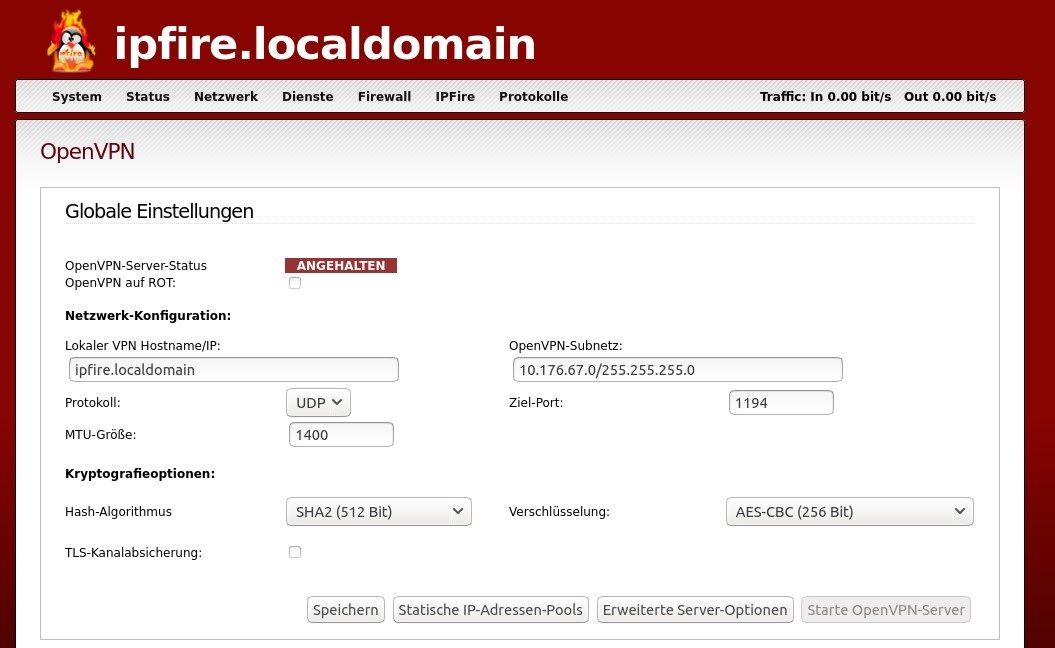Open Statische IP-Adressen-Pools
The height and width of the screenshot is (648, 1055).
[x=490, y=609]
